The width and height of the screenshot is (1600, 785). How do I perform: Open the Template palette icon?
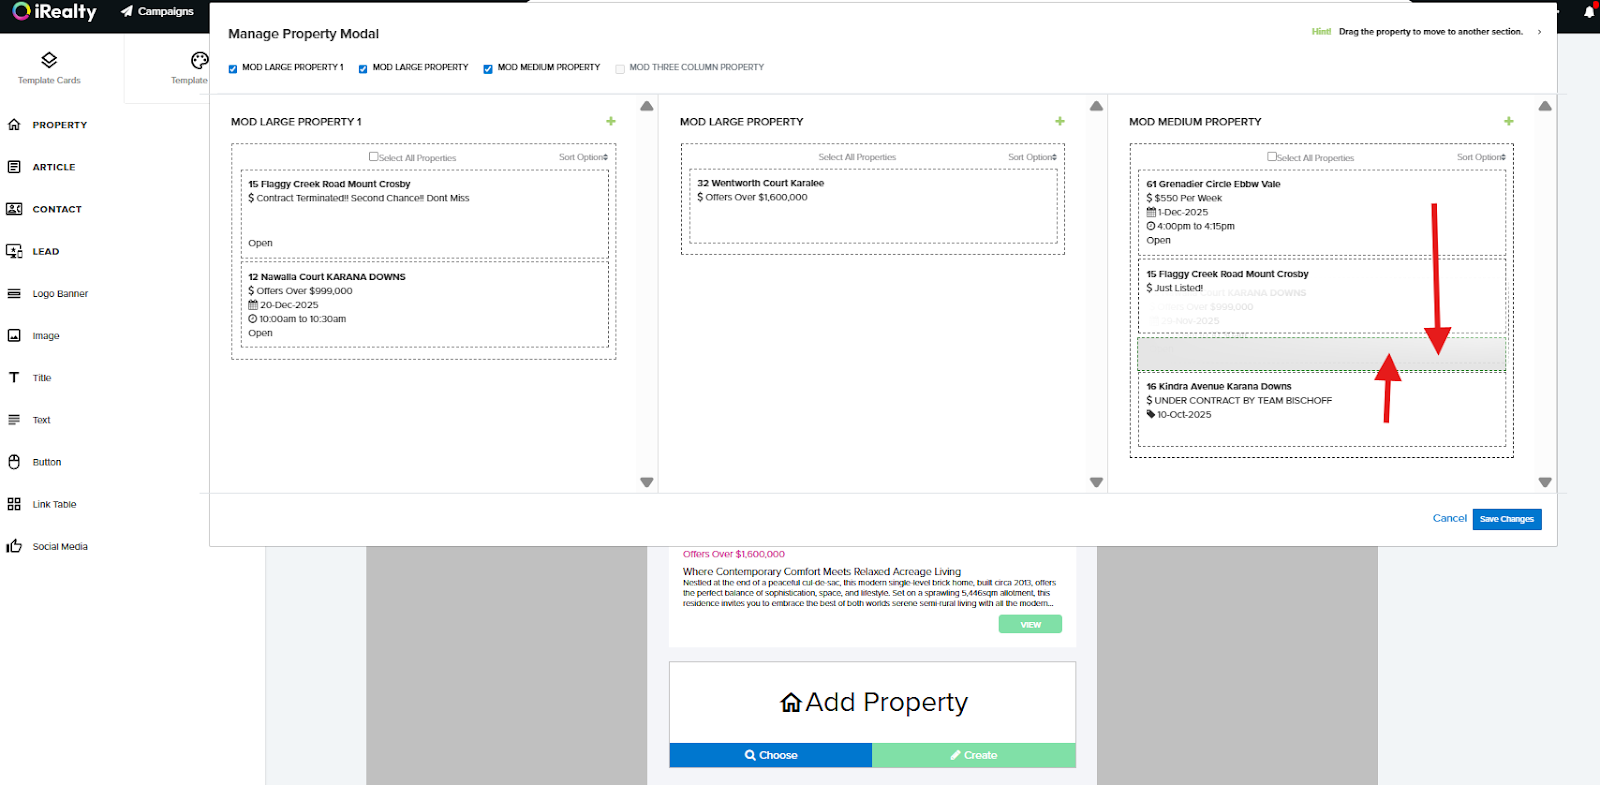[x=199, y=60]
